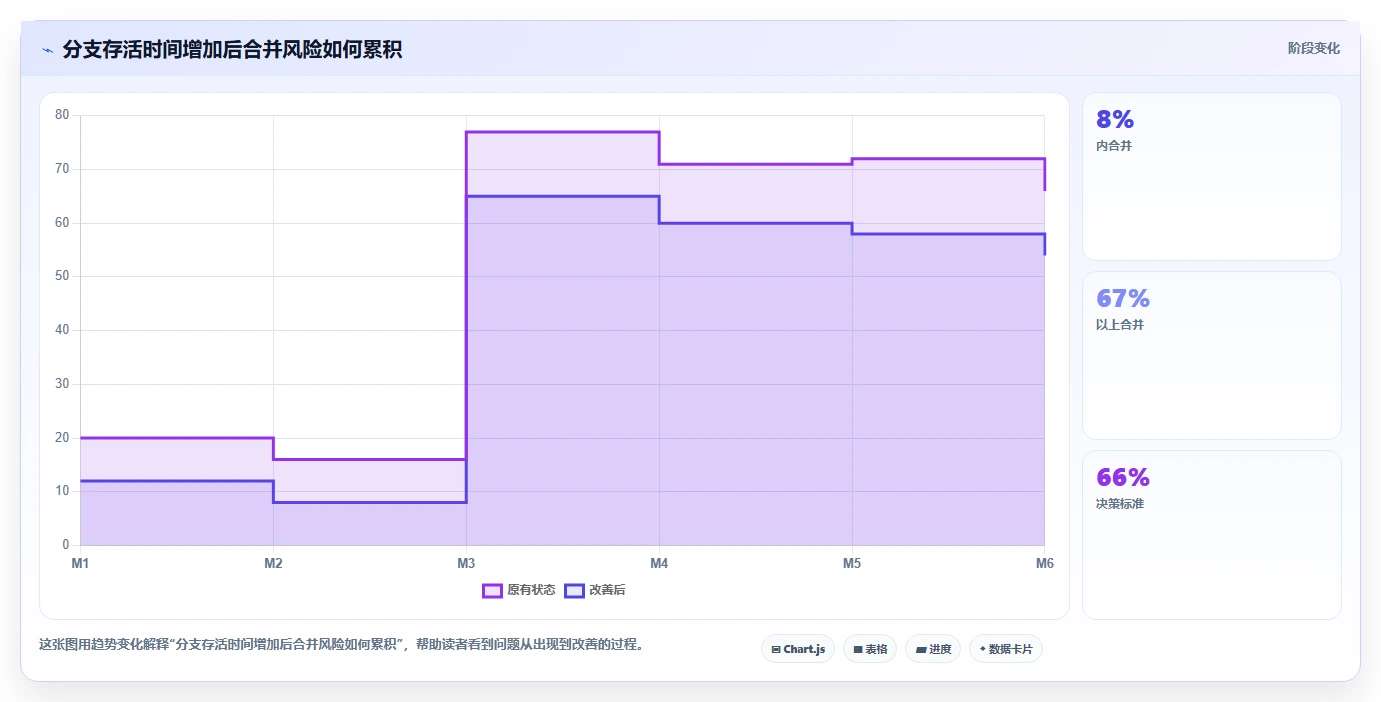Click the 改善后 legend label
The height and width of the screenshot is (702, 1381).
click(607, 590)
